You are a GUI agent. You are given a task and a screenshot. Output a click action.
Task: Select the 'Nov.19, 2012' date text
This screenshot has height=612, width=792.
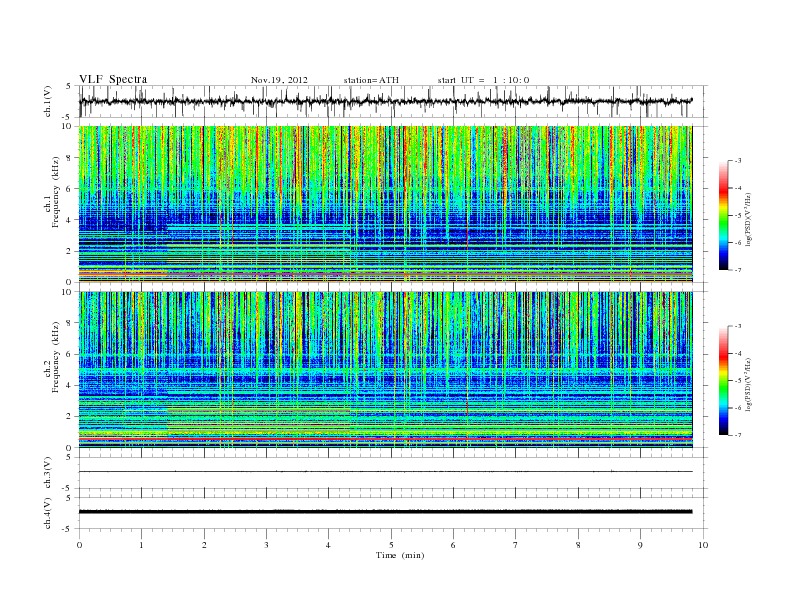pos(279,80)
